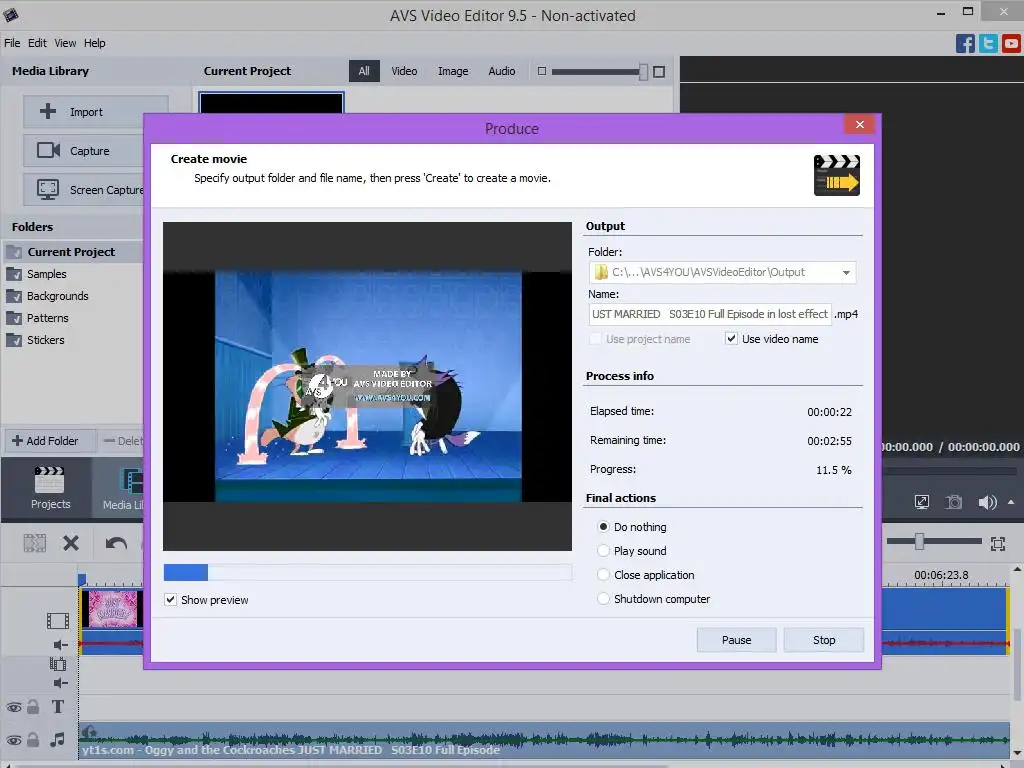Screen dimensions: 1024x768
Task: Toggle the music track lock
Action: (x=33, y=739)
